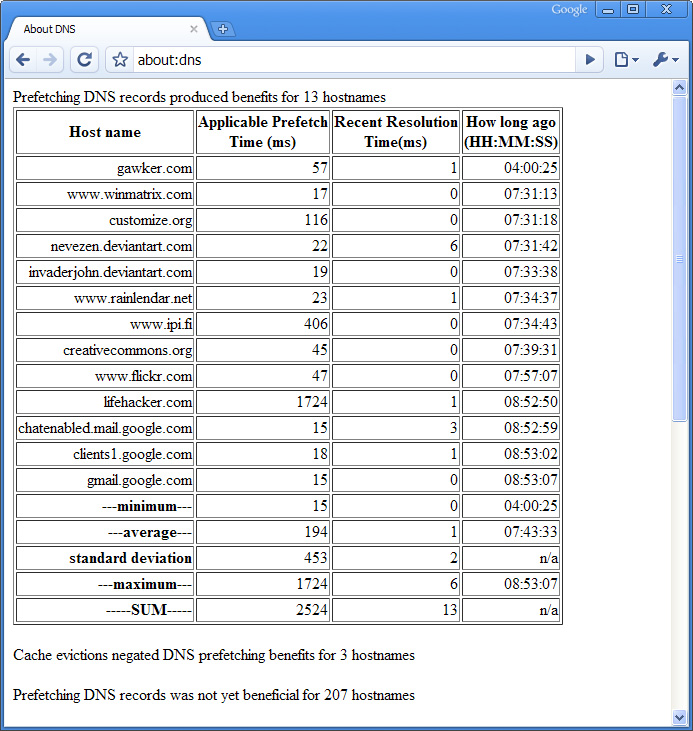
Task: Click the about:dns address bar
Action: 353,60
